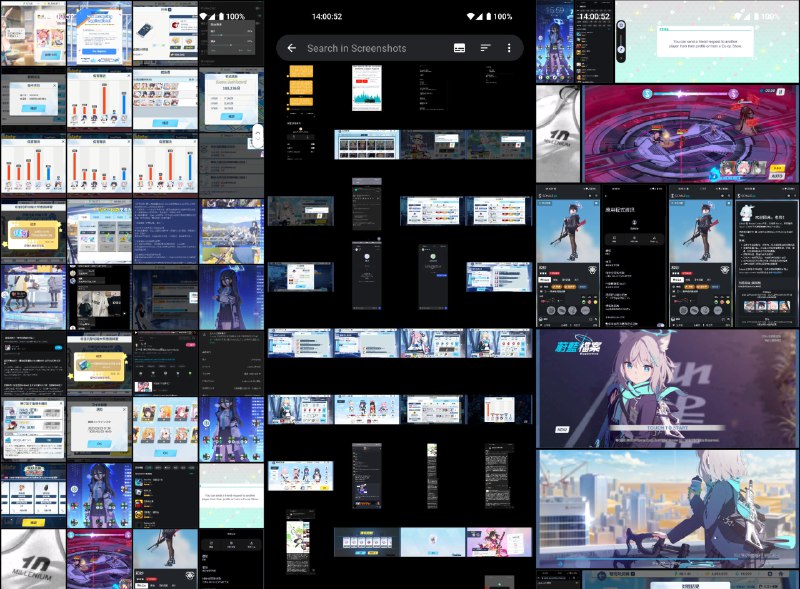The height and width of the screenshot is (589, 800).
Task: Switch the file view layout icon
Action: (x=459, y=48)
